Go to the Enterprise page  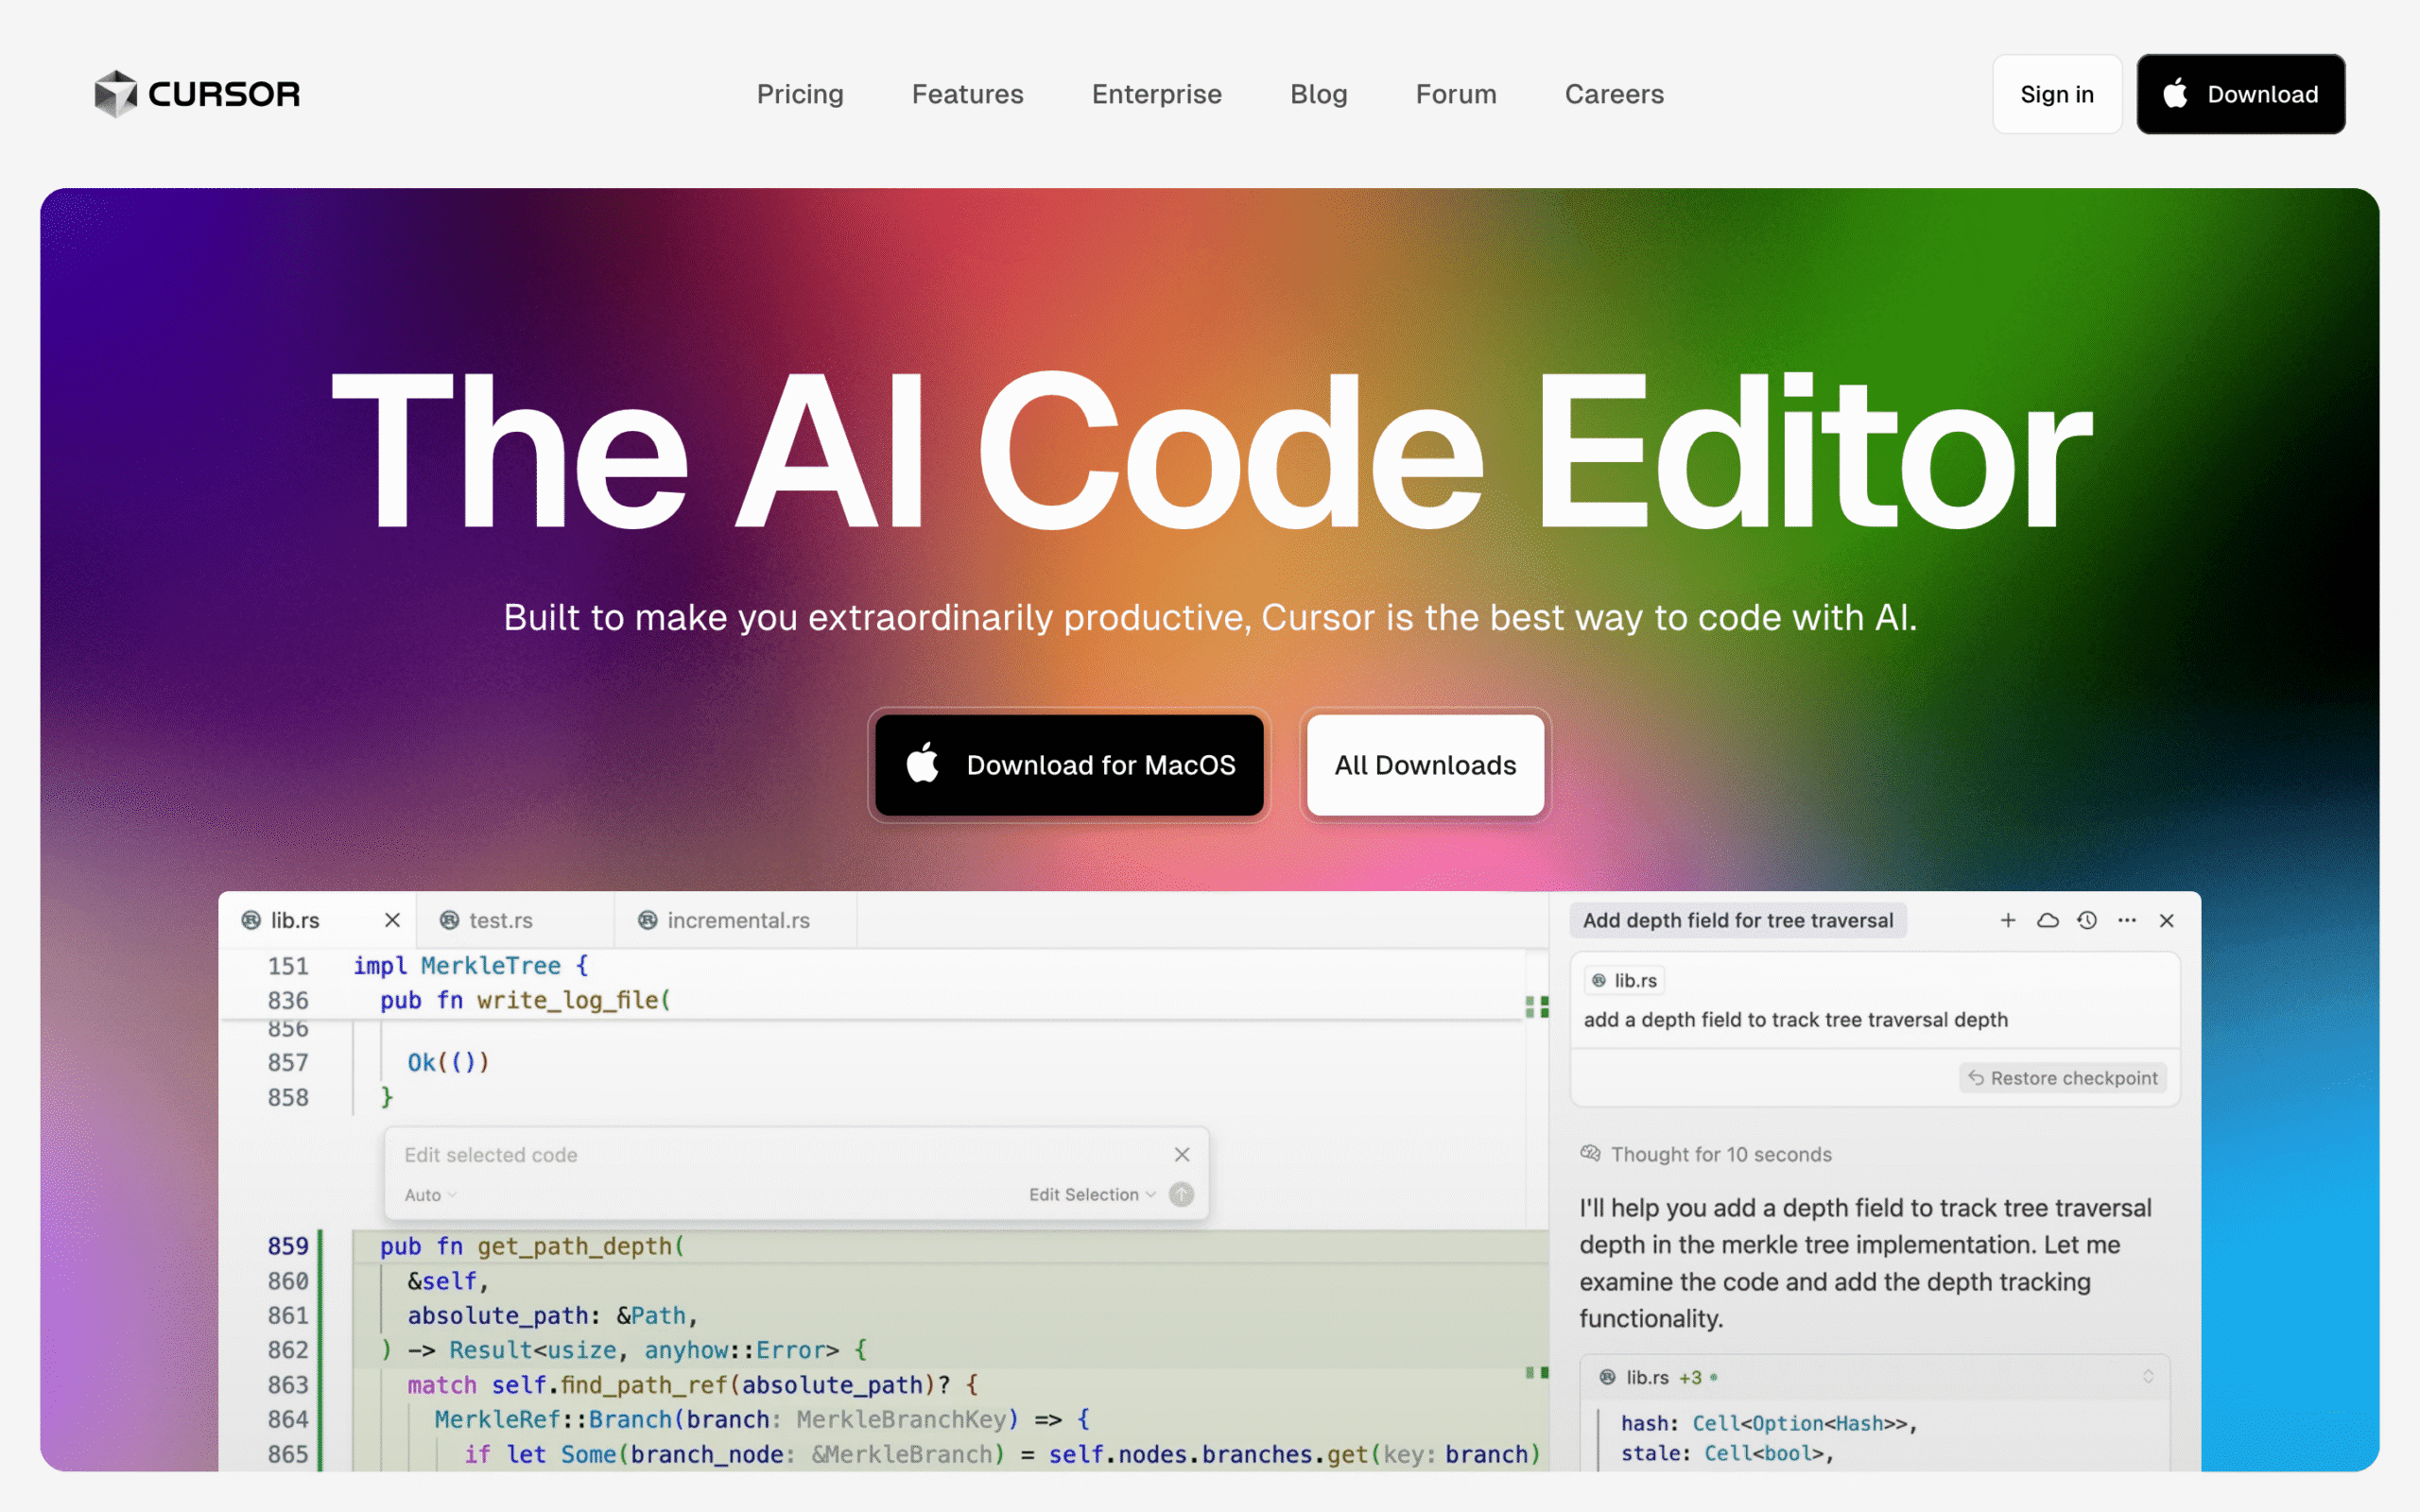click(x=1156, y=94)
